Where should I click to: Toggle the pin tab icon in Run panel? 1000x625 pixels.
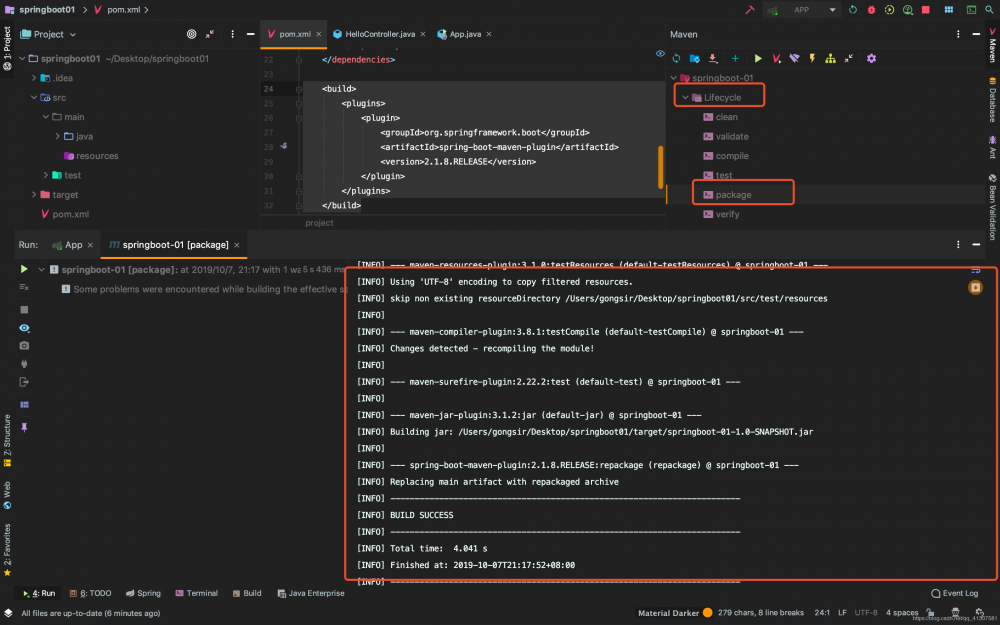tap(24, 427)
